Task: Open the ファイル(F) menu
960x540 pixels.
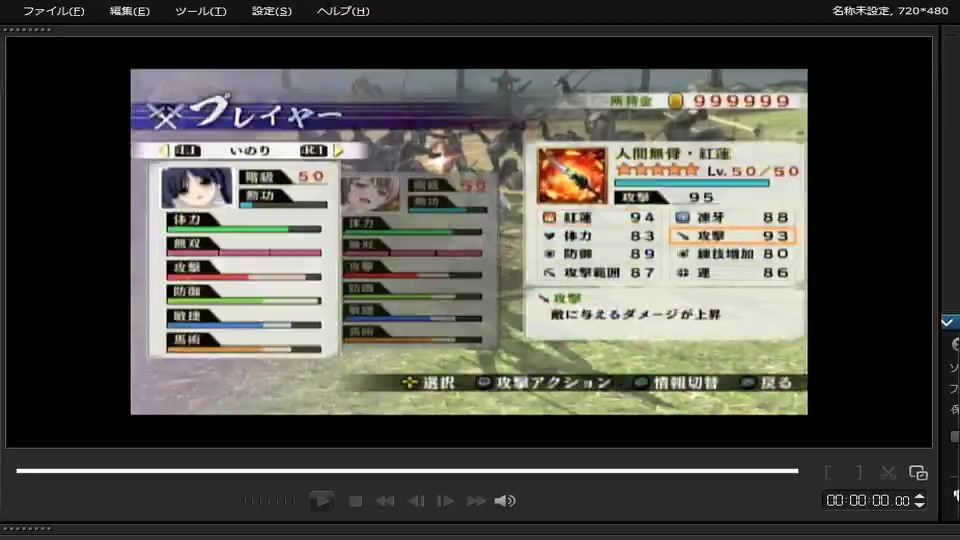Action: tap(53, 11)
